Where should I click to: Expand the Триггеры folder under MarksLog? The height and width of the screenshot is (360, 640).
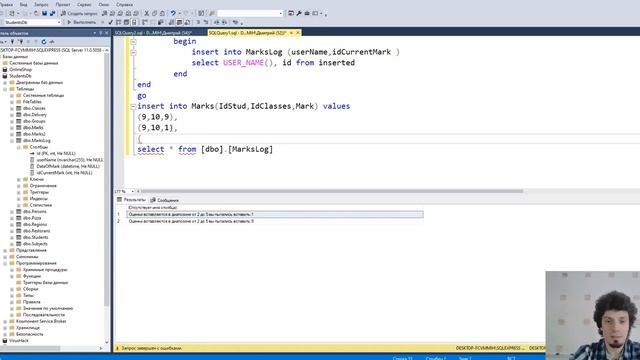19,192
